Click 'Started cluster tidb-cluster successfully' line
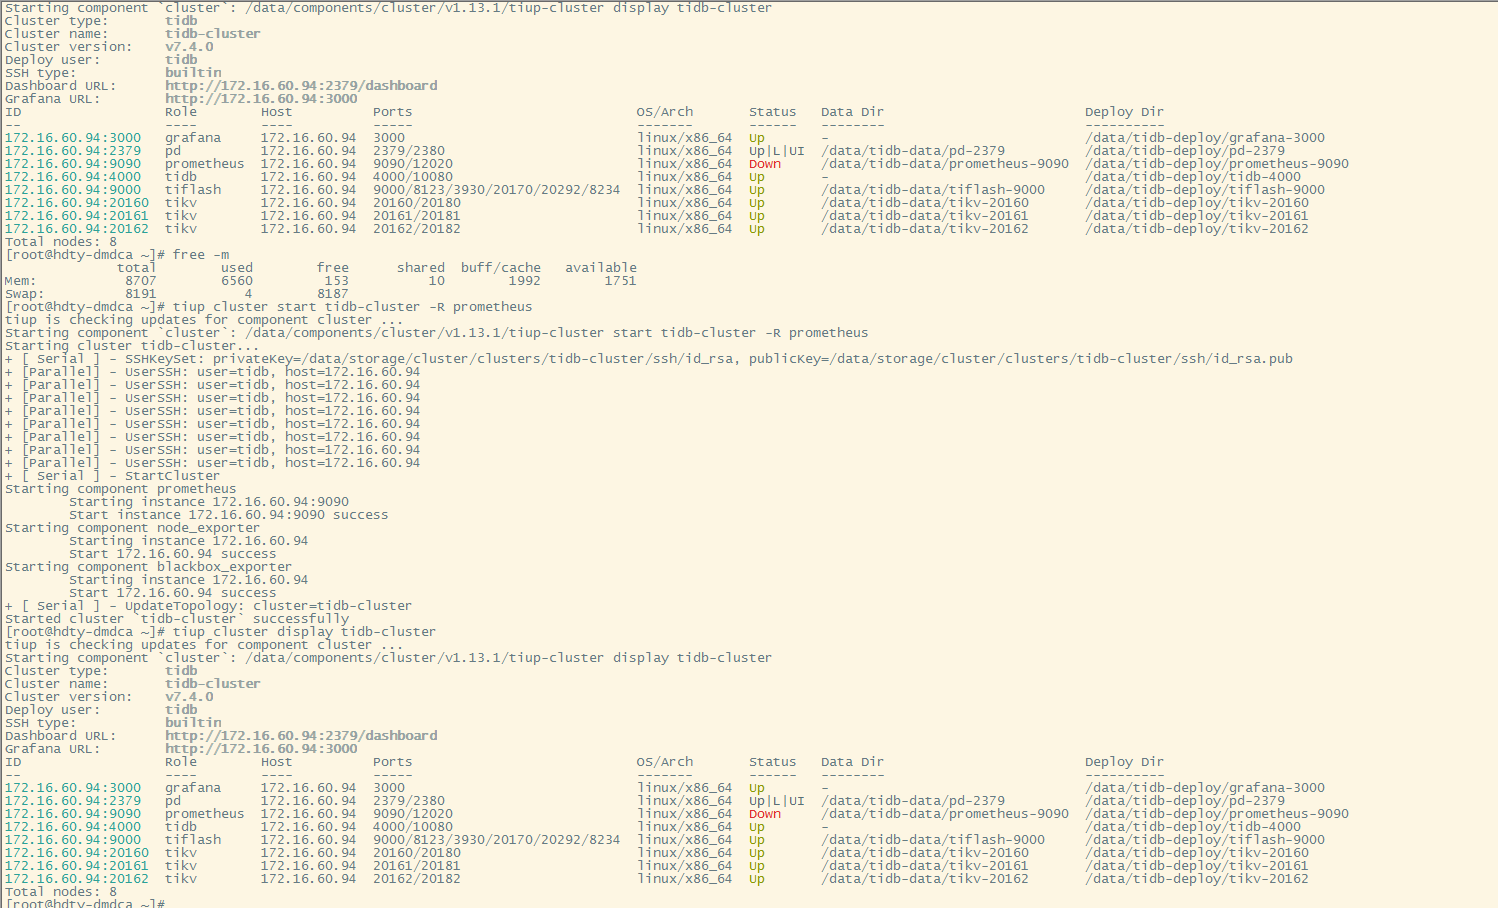Viewport: 1498px width, 908px height. tap(177, 619)
